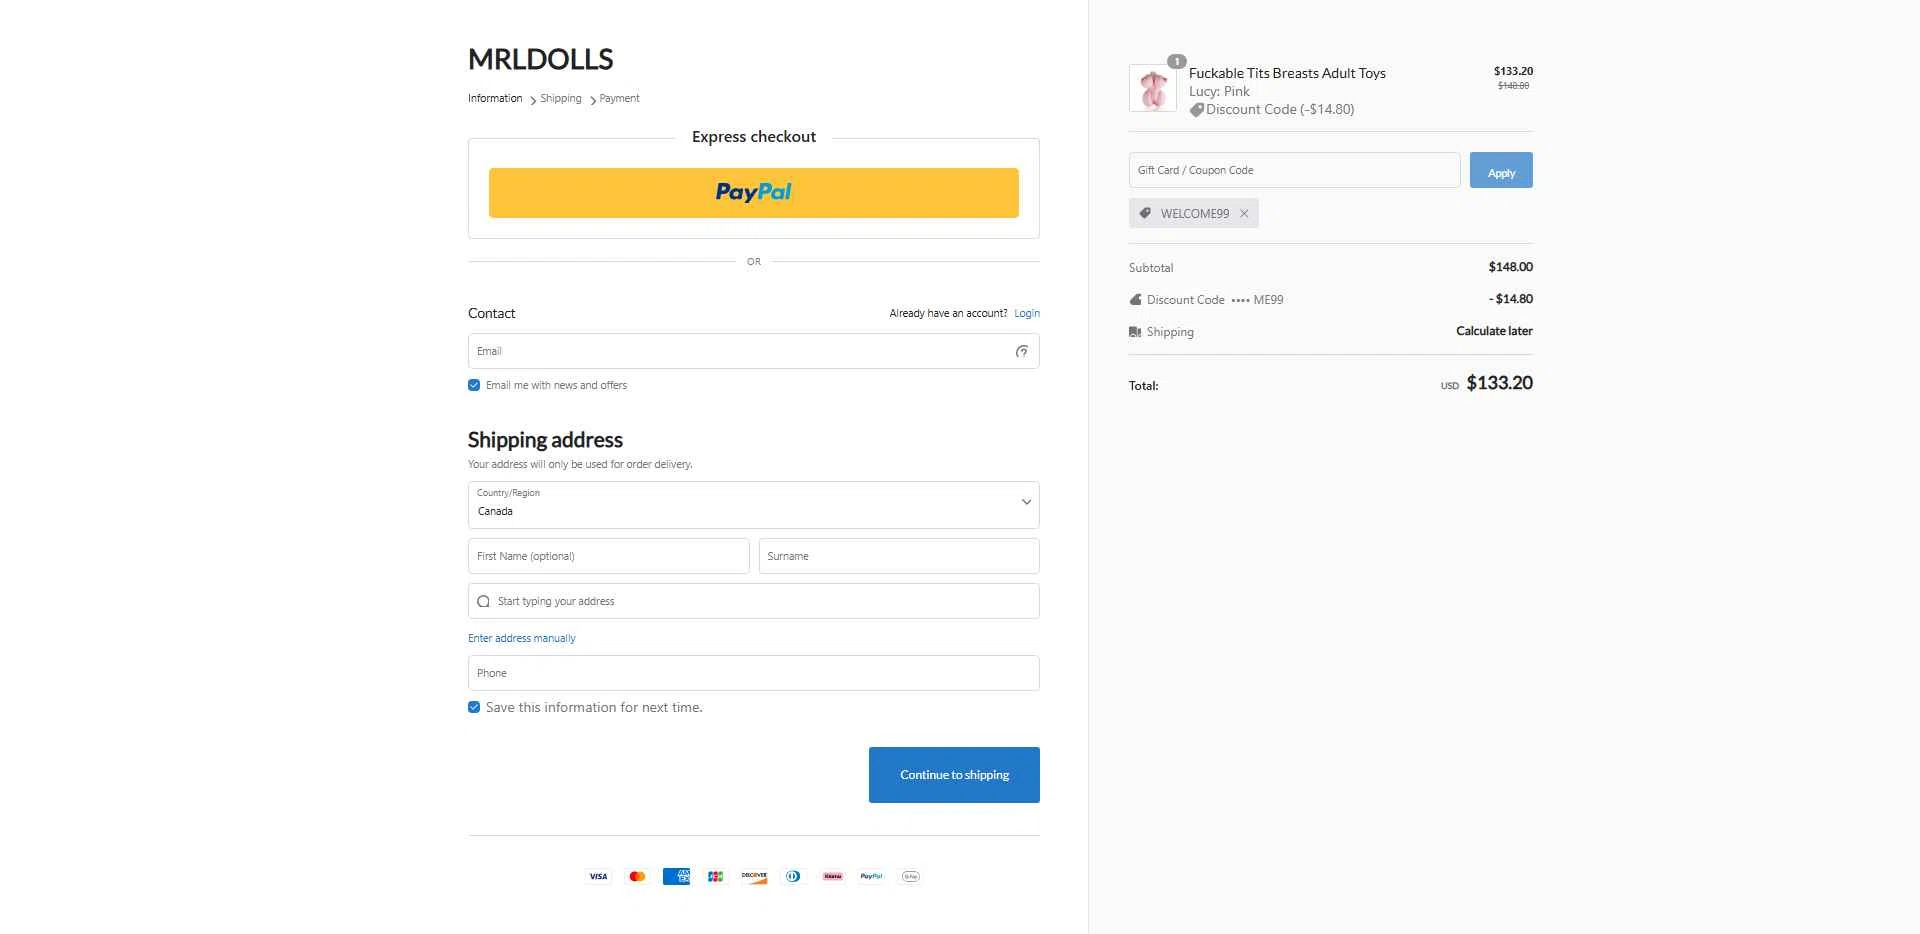
Task: Click the address search magnifier icon
Action: click(484, 601)
